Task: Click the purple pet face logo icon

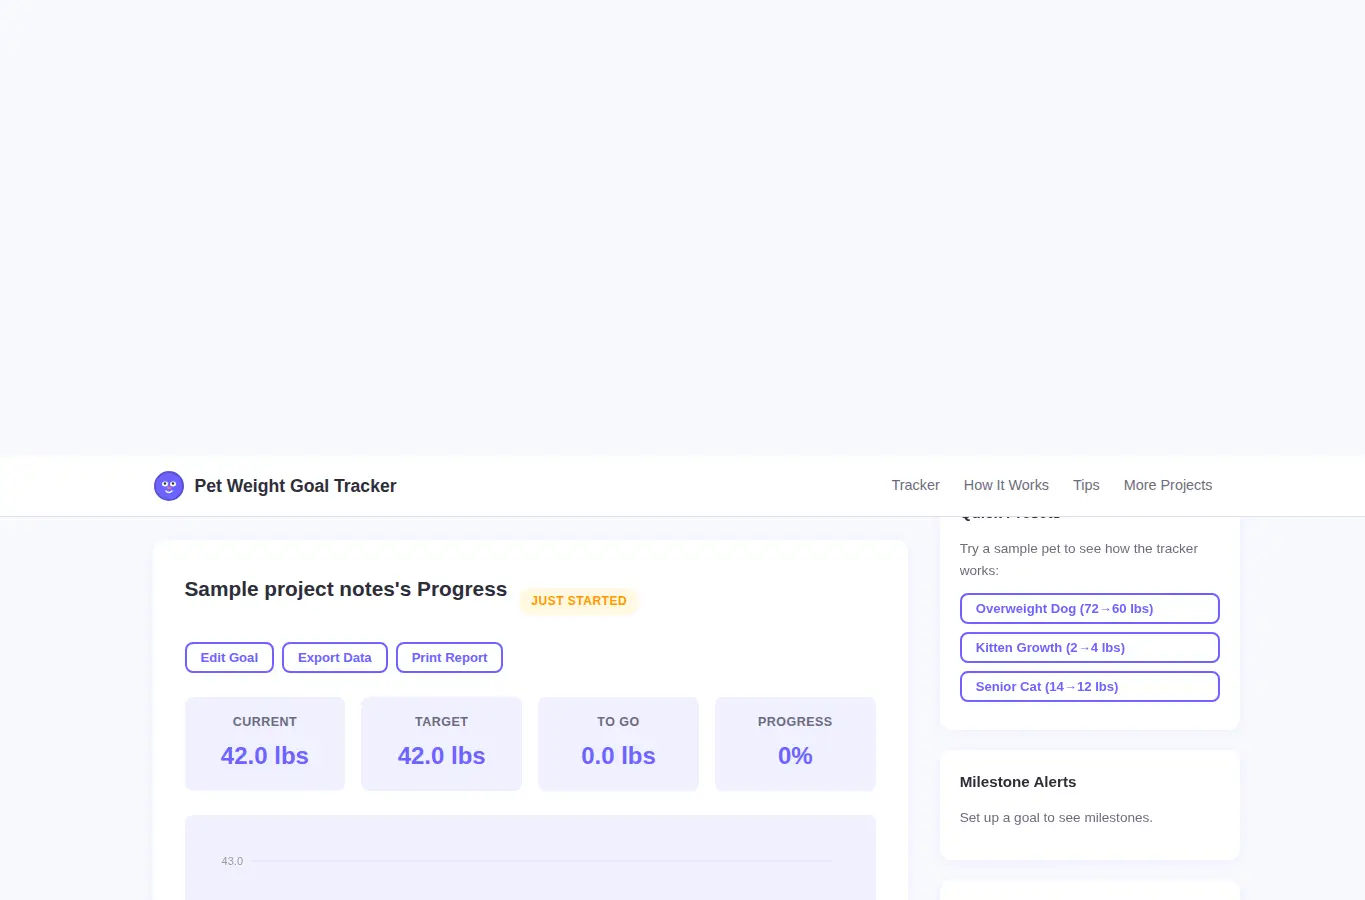Action: (169, 486)
